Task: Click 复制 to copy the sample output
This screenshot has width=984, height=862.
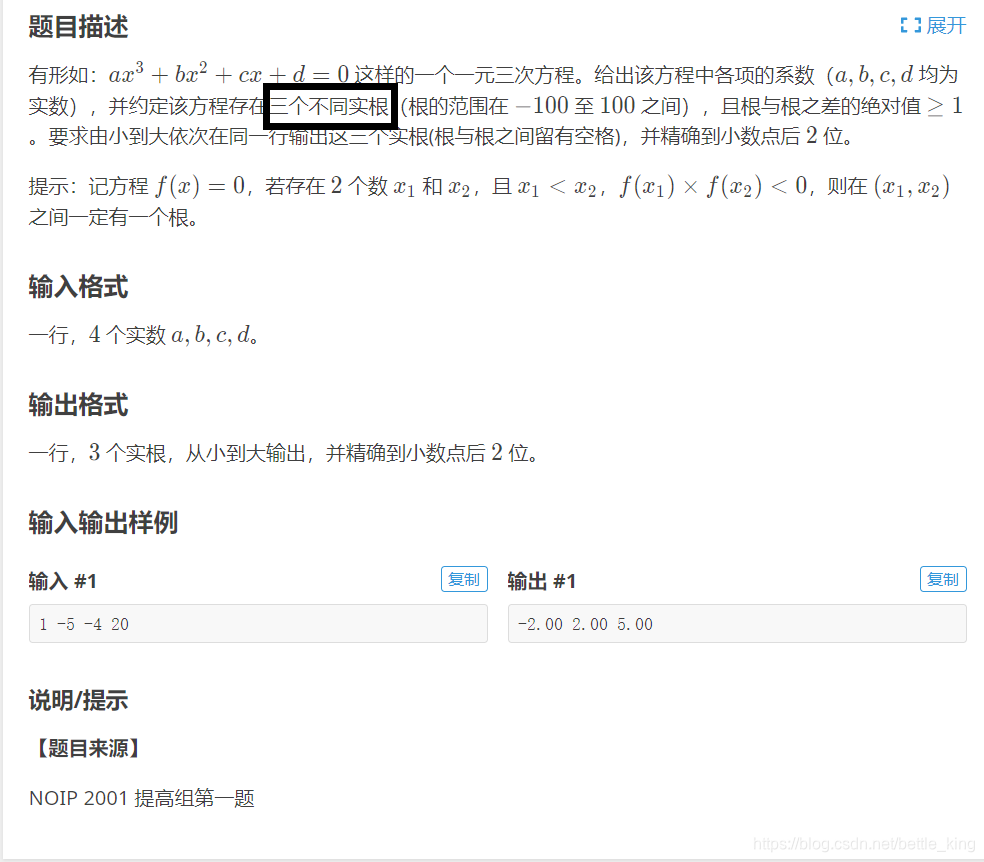Action: tap(943, 579)
